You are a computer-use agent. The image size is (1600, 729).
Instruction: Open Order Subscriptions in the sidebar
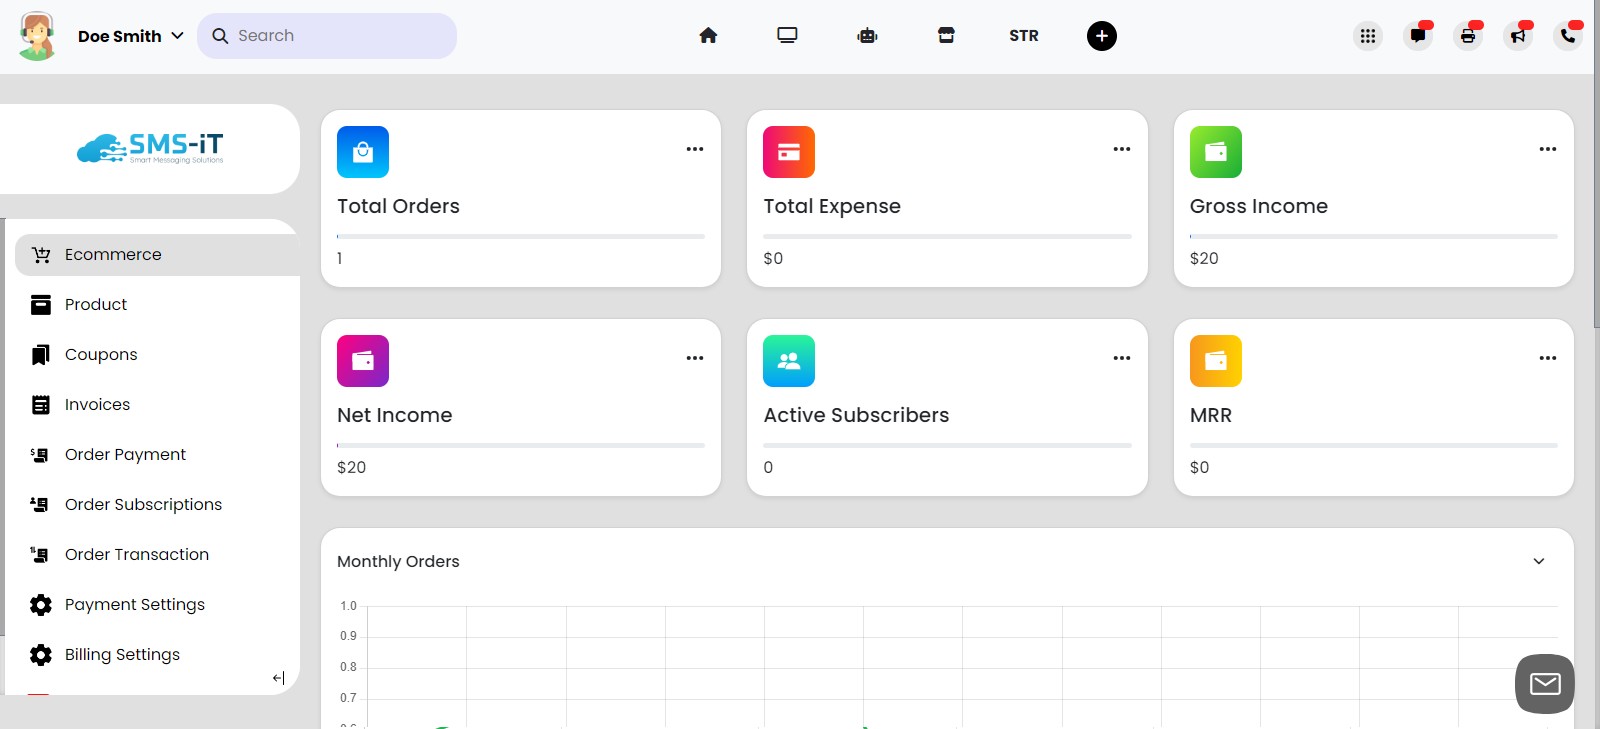(x=143, y=504)
